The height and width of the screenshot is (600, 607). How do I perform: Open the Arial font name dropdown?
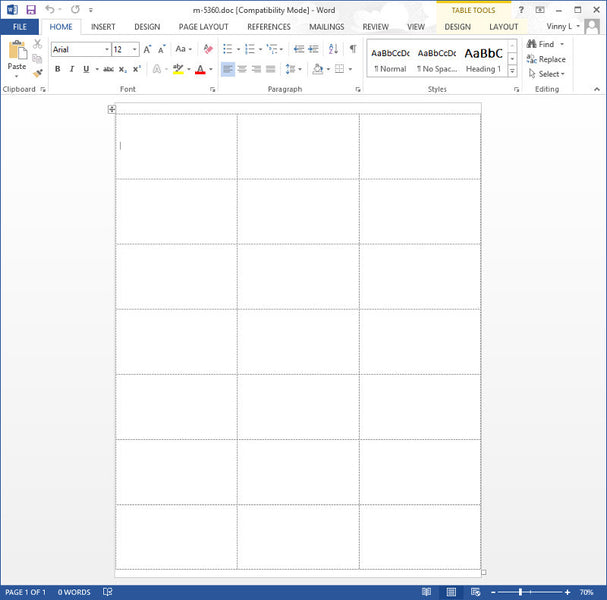pyautogui.click(x=106, y=49)
